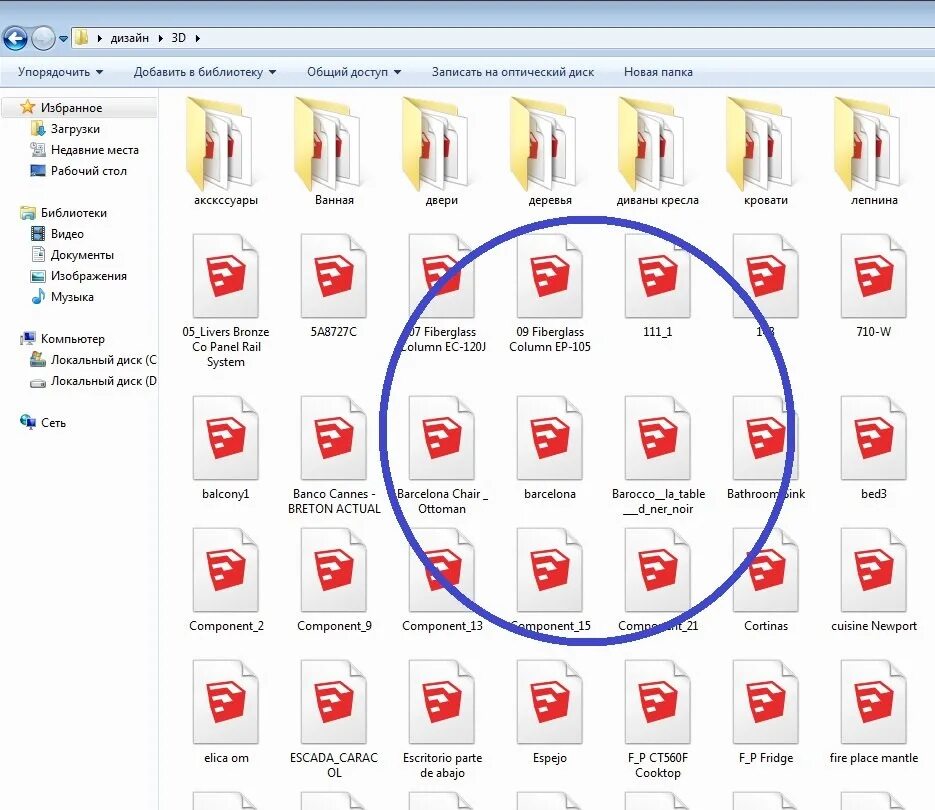Select the 'balcony1' SketchUp file
The width and height of the screenshot is (935, 810).
[x=226, y=449]
